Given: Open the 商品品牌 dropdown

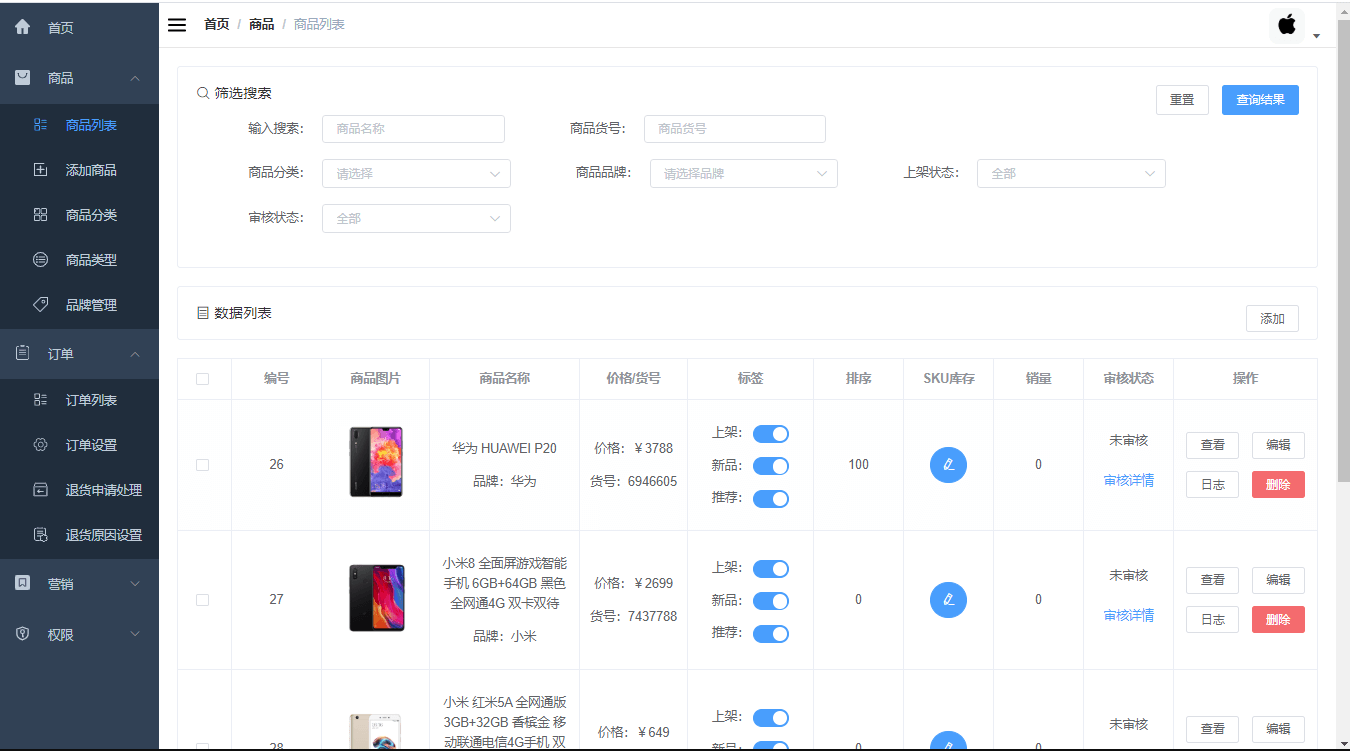Looking at the screenshot, I should [x=744, y=173].
